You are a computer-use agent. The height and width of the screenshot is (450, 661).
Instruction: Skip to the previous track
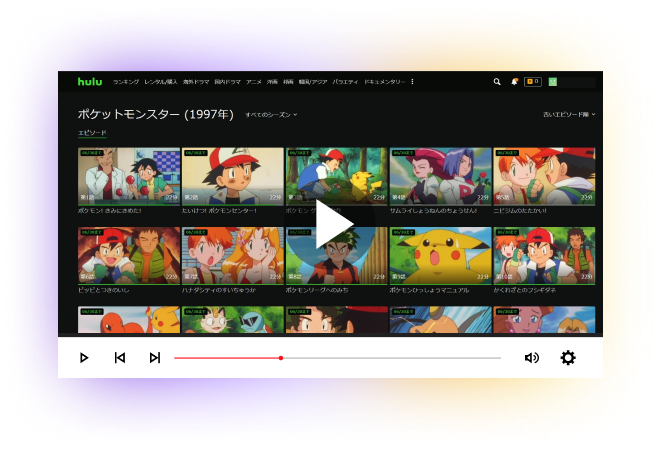coord(120,358)
